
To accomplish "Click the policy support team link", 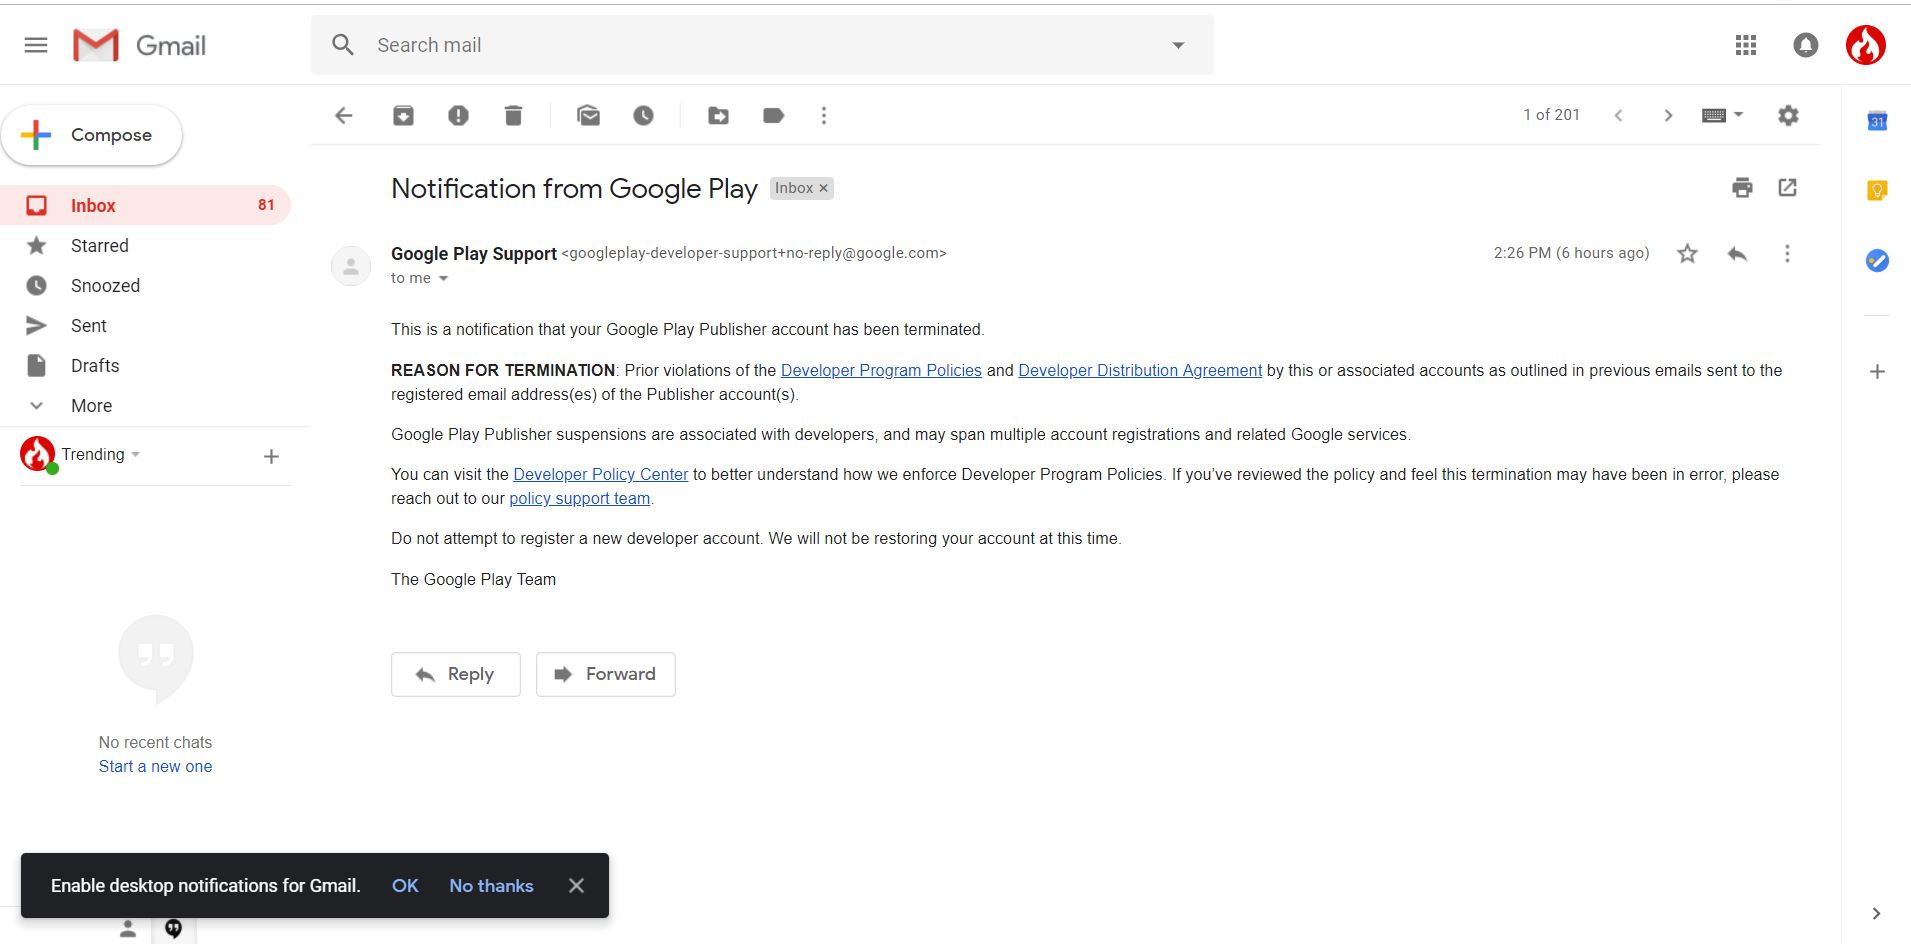I will 579,498.
